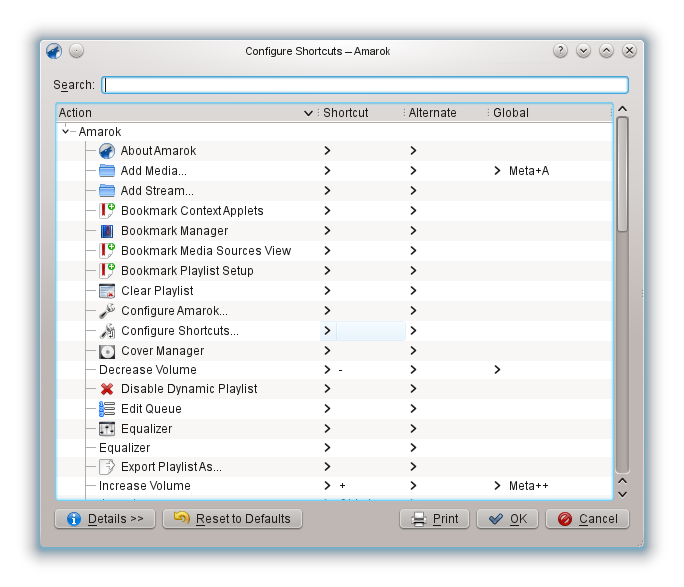This screenshot has height=587, width=684.
Task: Click the Add Media folder icon
Action: pos(107,171)
